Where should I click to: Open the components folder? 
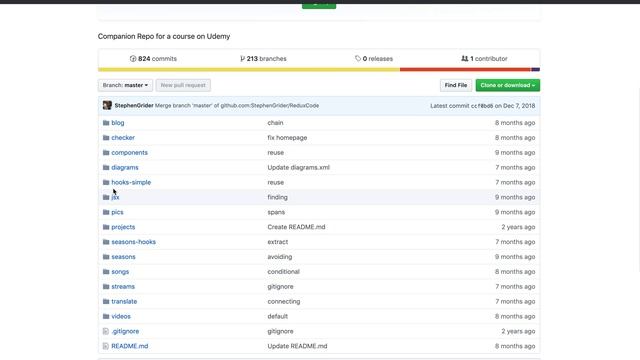pos(129,153)
